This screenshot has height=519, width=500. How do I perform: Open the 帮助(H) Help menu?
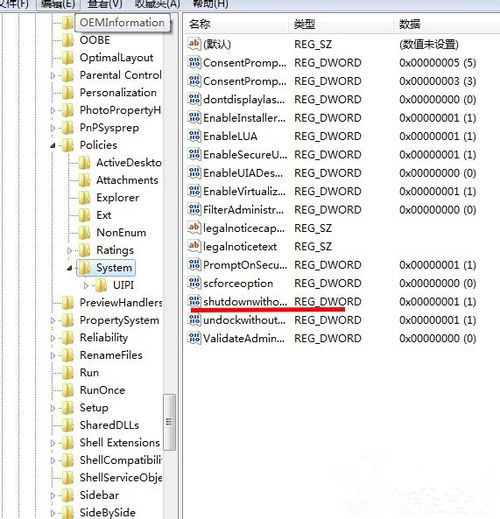tap(211, 4)
